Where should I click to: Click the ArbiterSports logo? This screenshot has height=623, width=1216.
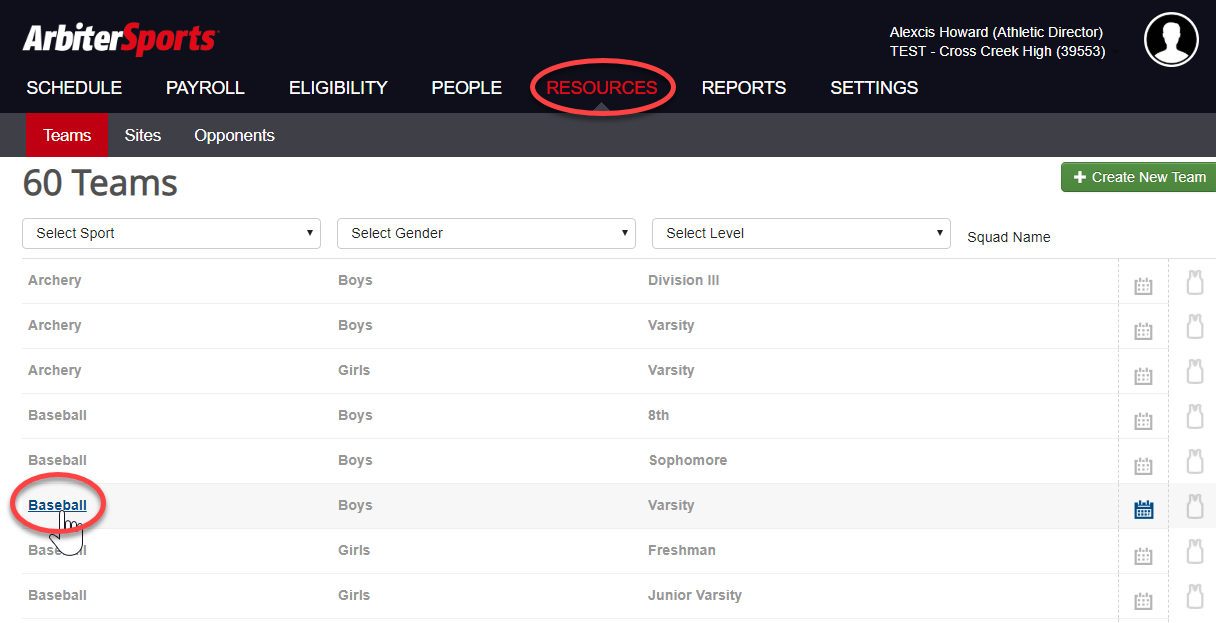(x=120, y=40)
